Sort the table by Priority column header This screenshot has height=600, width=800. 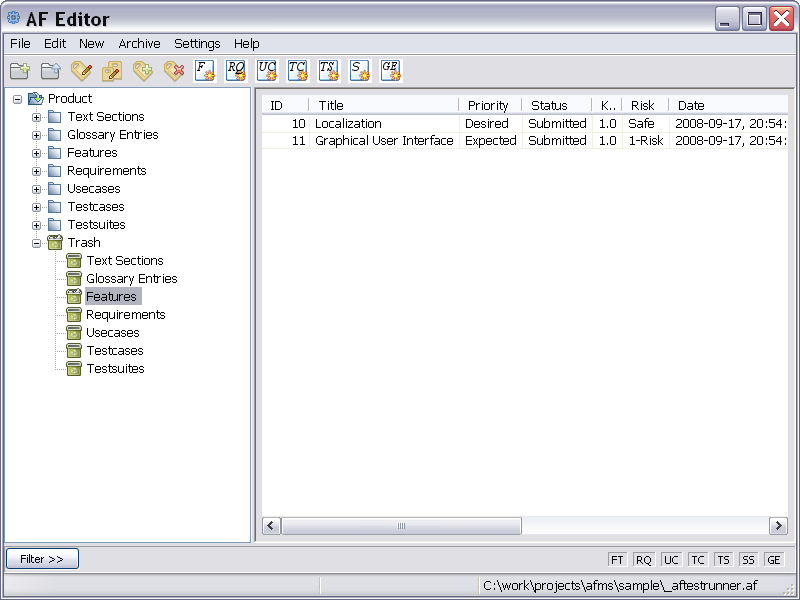(x=488, y=105)
